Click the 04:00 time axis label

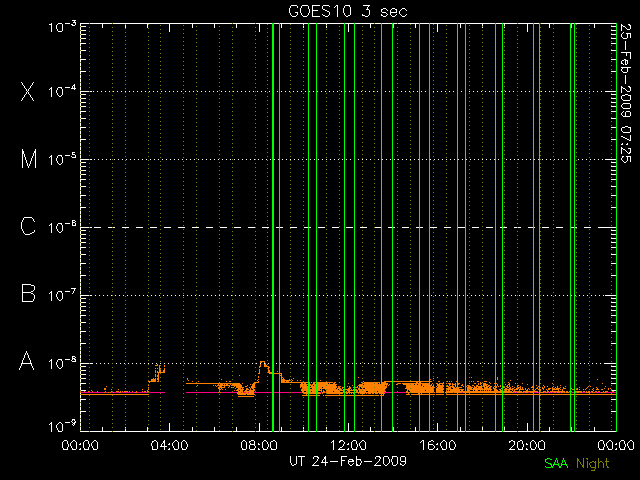pos(169,445)
